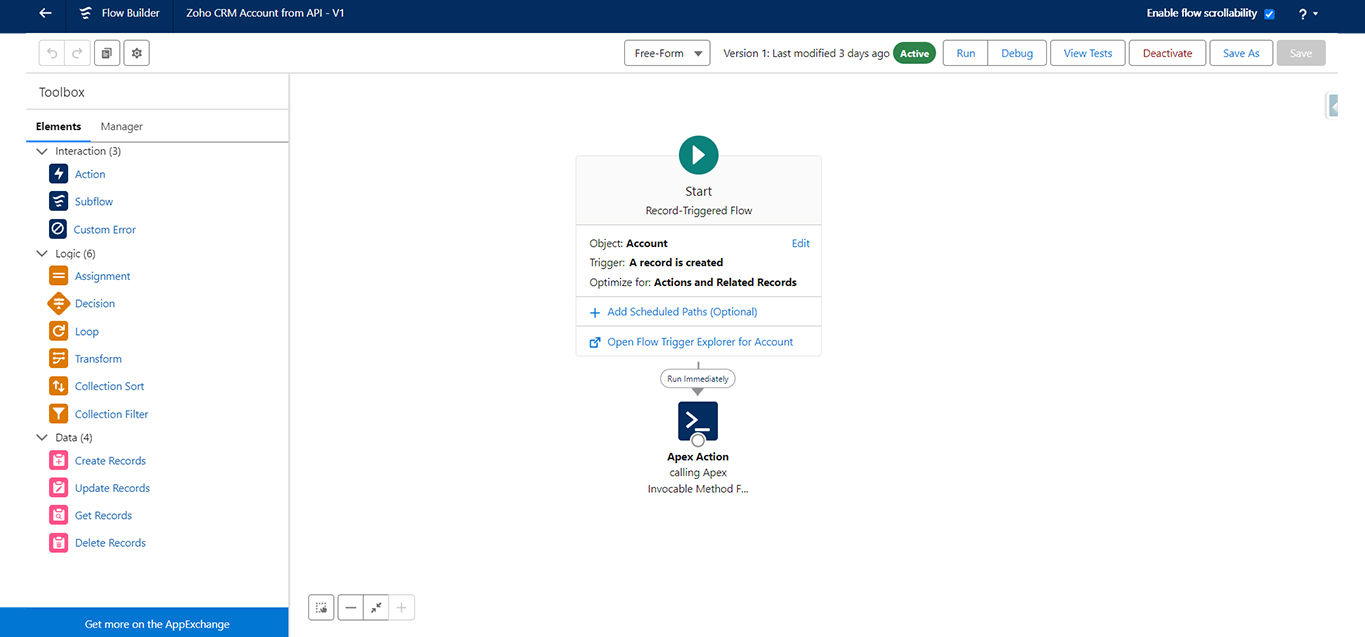Click 'A record is created' trigger text
1365x637 pixels.
(x=676, y=263)
